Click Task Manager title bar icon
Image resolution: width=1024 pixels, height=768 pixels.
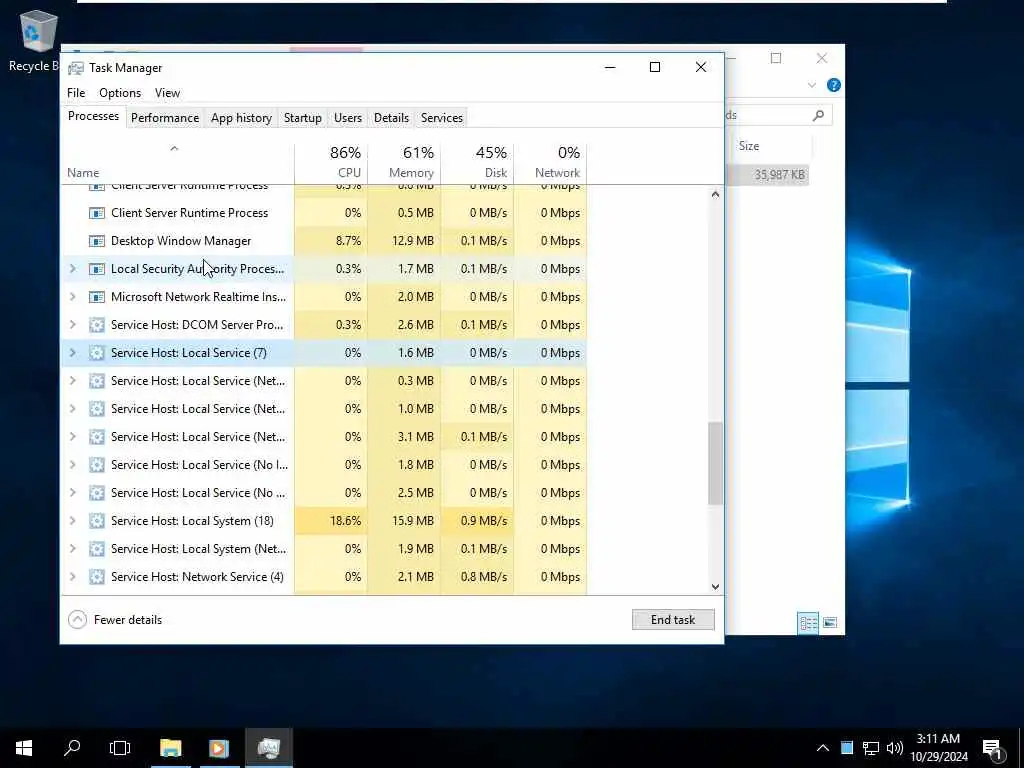(x=76, y=68)
